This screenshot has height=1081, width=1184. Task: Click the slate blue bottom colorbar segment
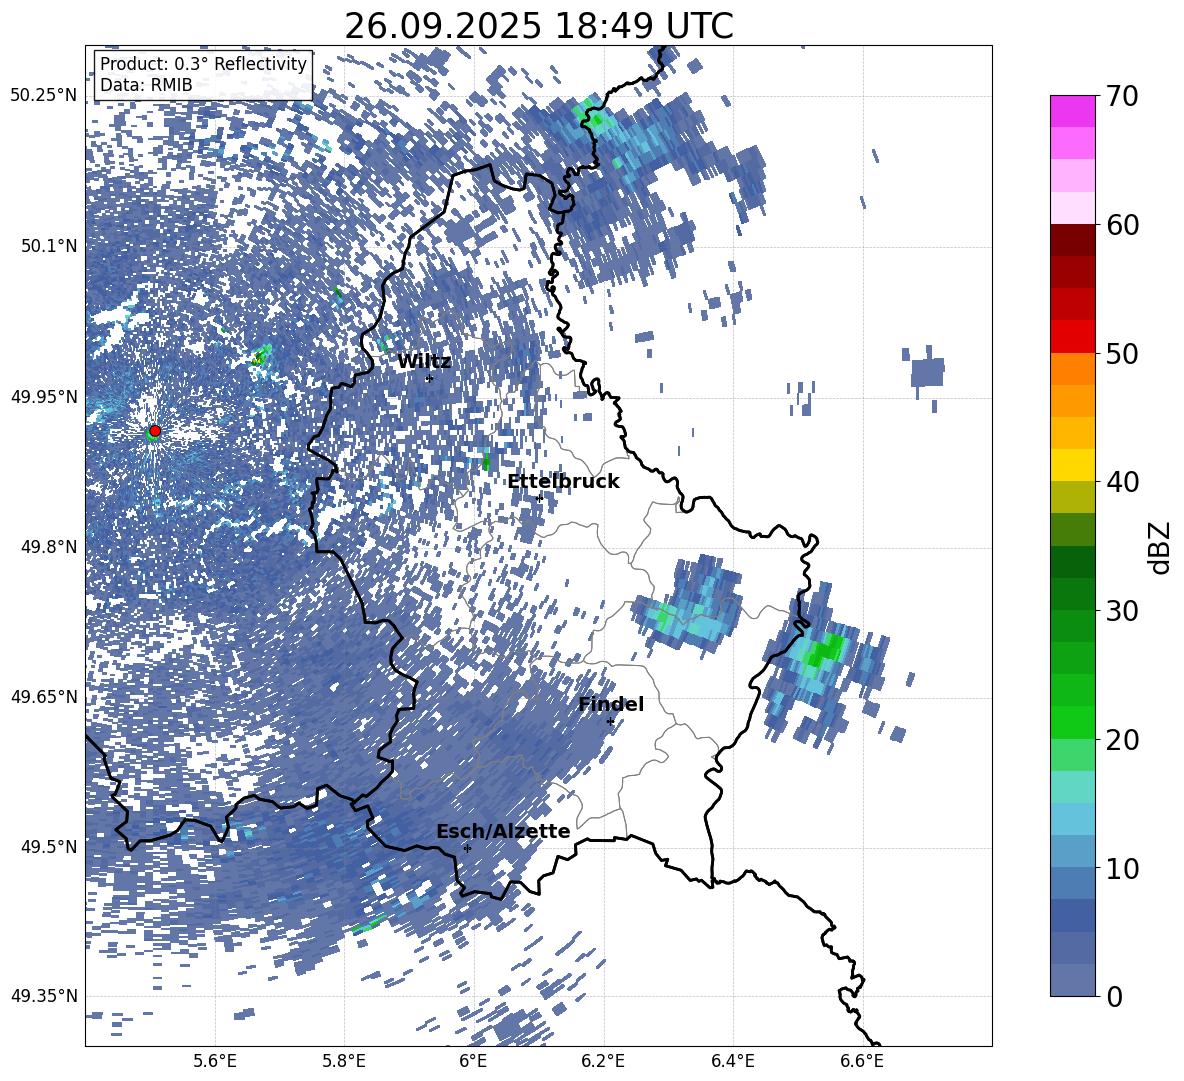click(1072, 980)
